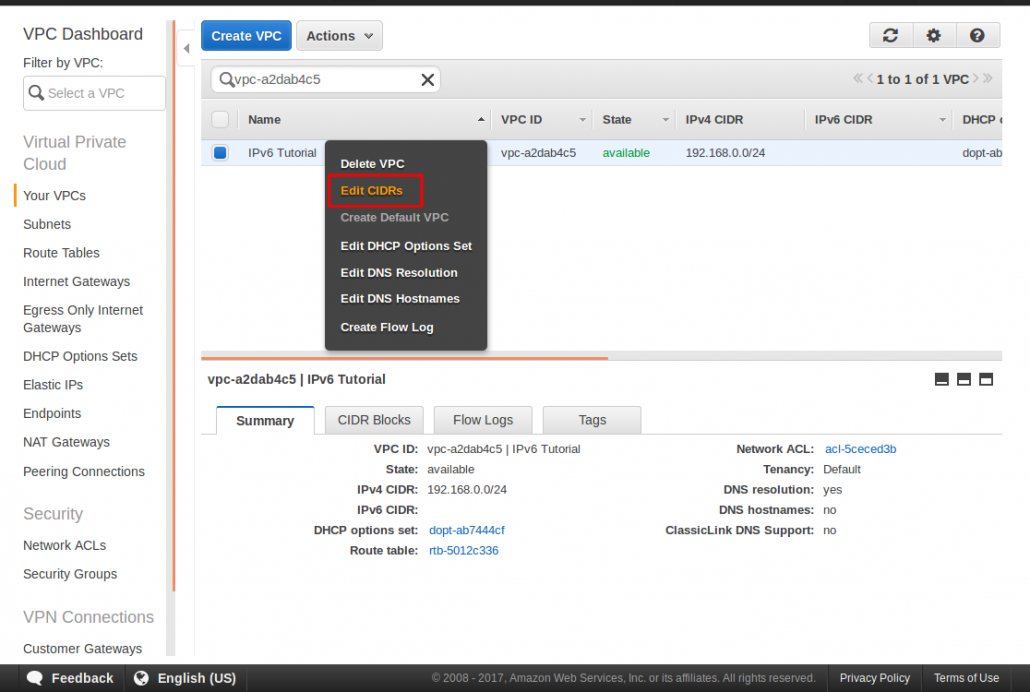Open the Flow Logs tab

click(483, 420)
